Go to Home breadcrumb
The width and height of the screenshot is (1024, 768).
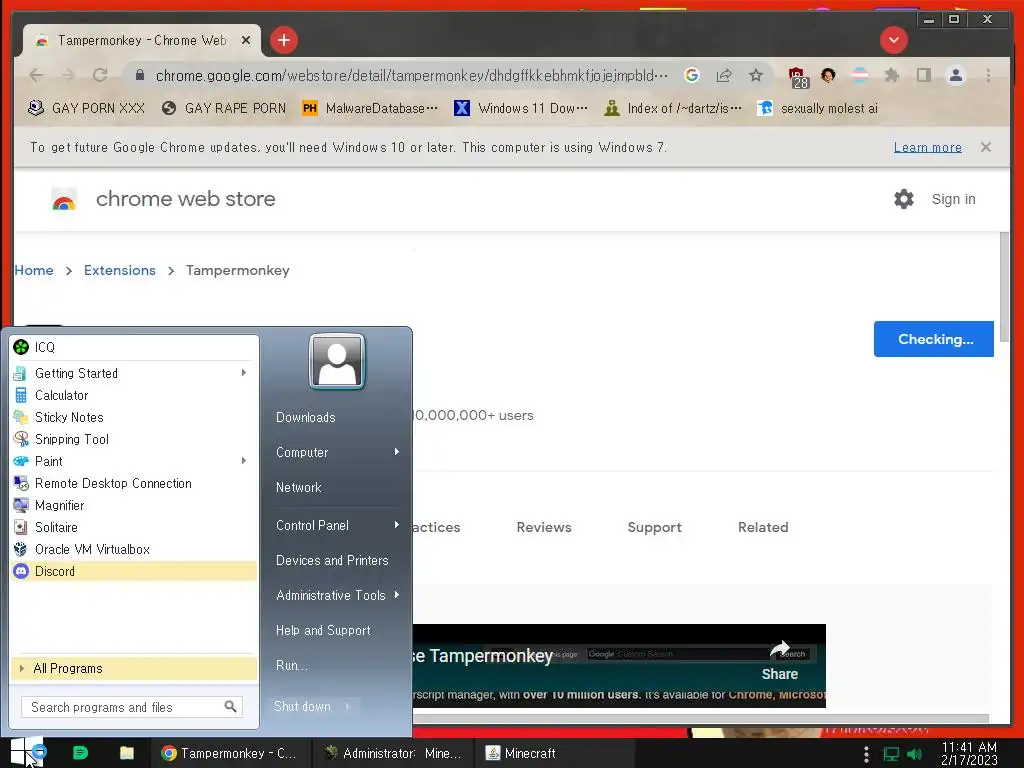[34, 270]
